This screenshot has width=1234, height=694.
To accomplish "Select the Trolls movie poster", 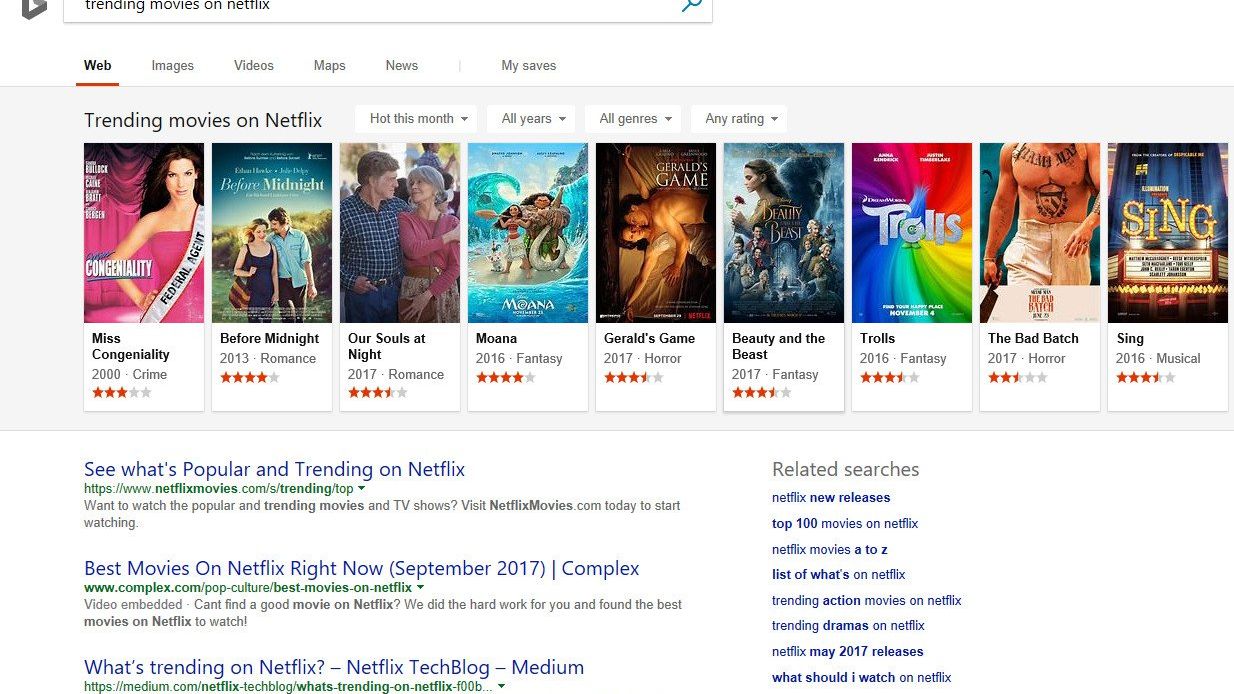I will 912,233.
